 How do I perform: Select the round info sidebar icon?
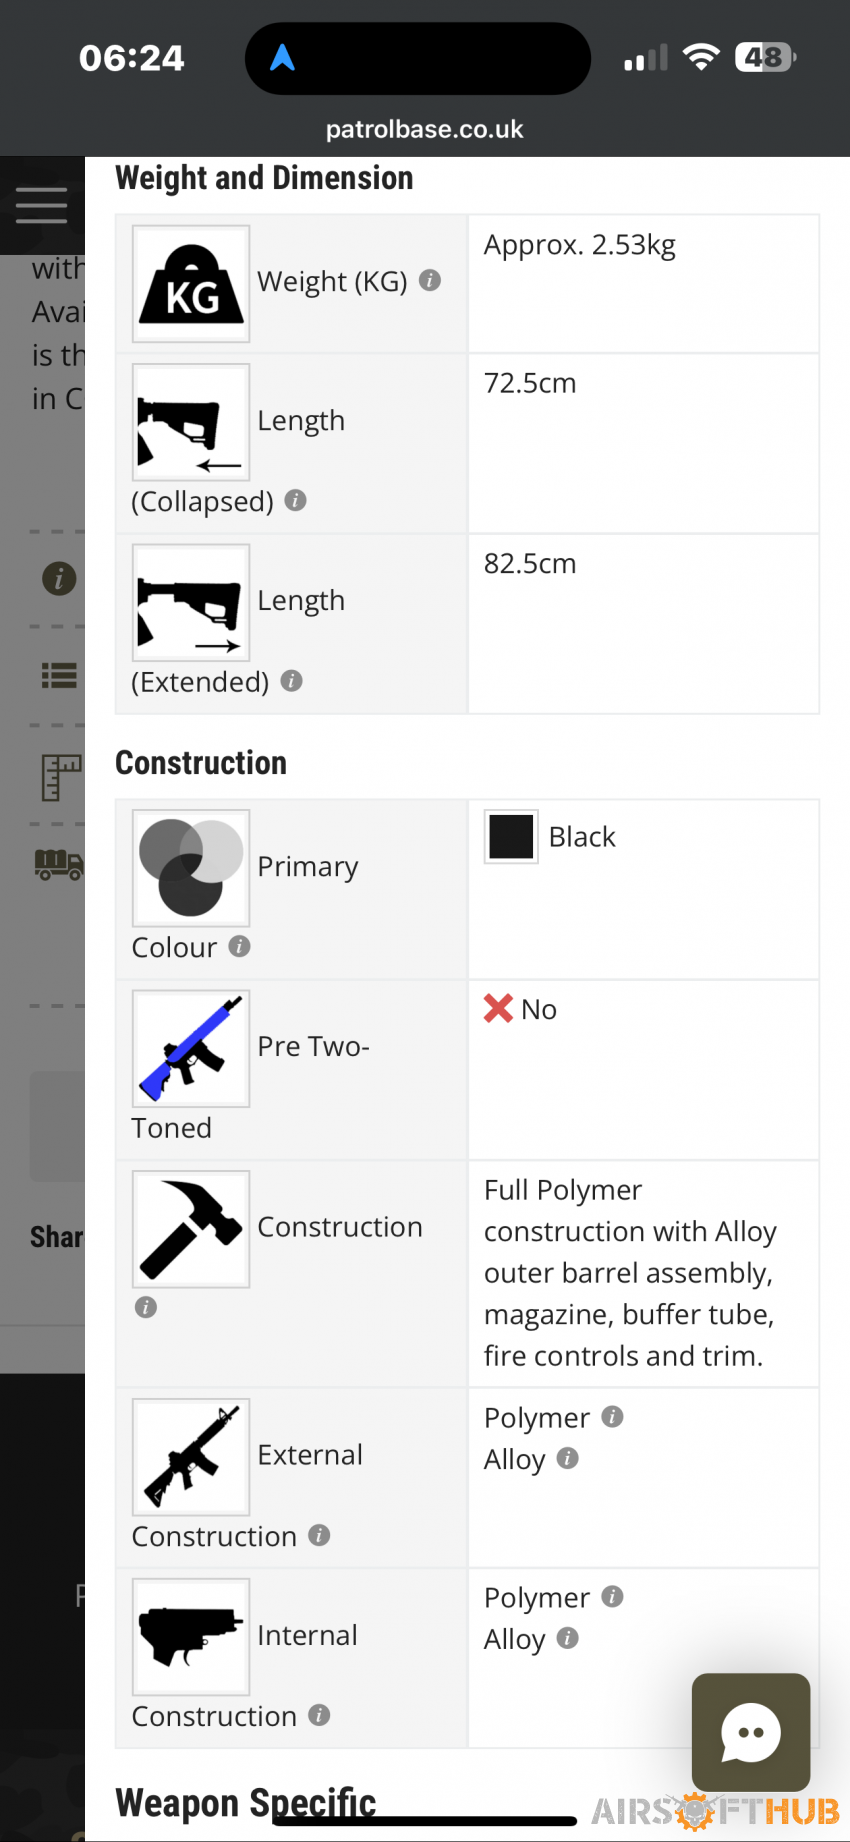[59, 578]
